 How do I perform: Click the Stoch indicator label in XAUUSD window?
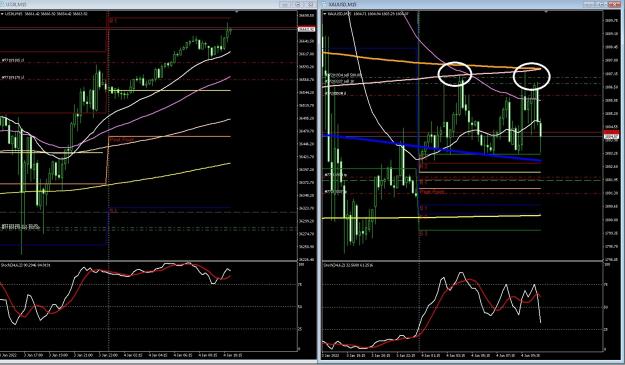pyautogui.click(x=349, y=265)
